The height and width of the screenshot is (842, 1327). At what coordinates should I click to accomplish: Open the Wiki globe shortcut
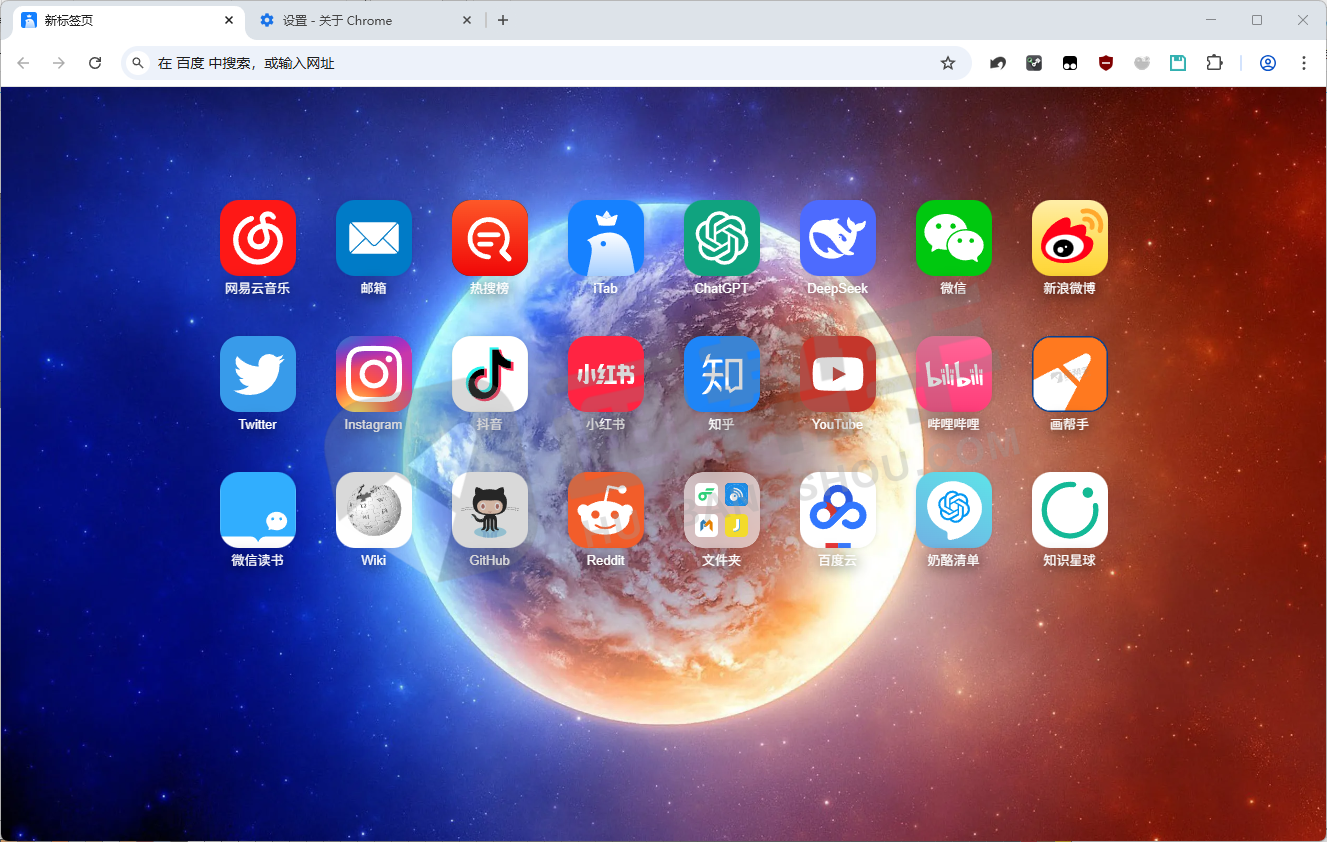374,510
